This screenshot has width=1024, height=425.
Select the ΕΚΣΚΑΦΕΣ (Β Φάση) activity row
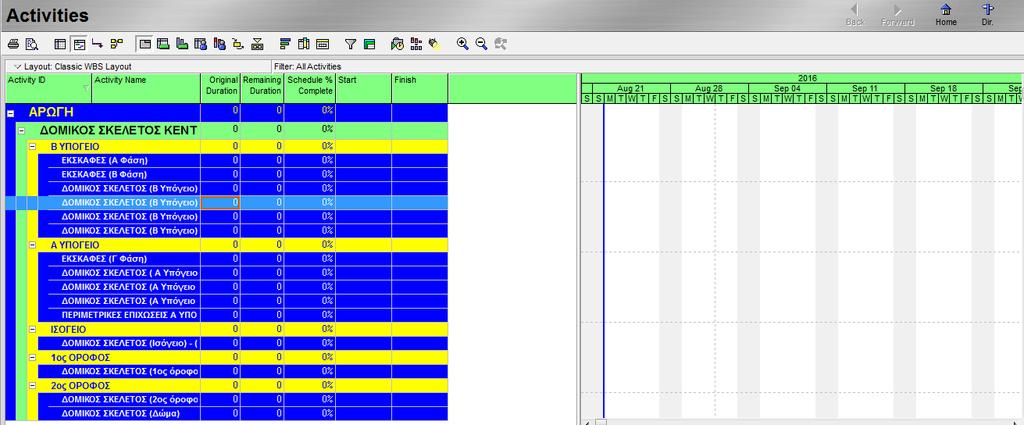(x=243, y=174)
